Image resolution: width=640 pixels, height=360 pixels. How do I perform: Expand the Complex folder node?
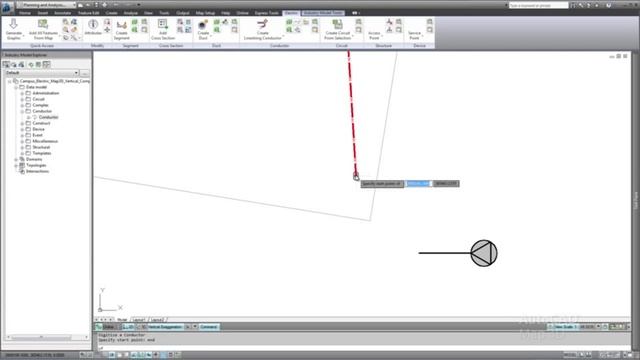[22, 105]
